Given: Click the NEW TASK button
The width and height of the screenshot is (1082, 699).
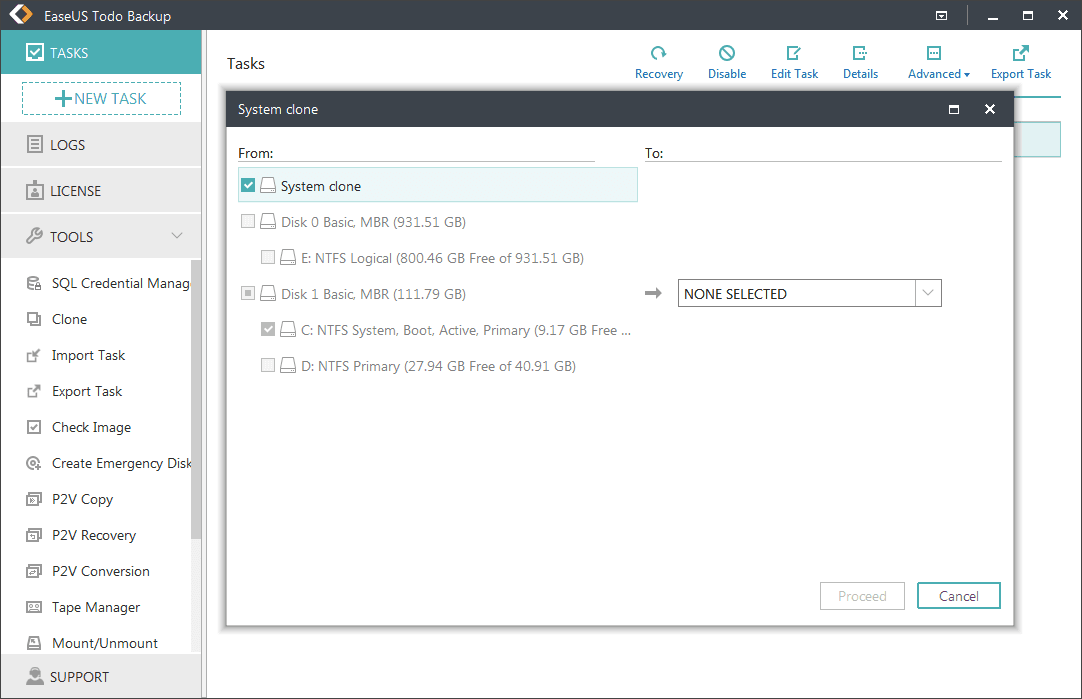Looking at the screenshot, I should tap(101, 98).
